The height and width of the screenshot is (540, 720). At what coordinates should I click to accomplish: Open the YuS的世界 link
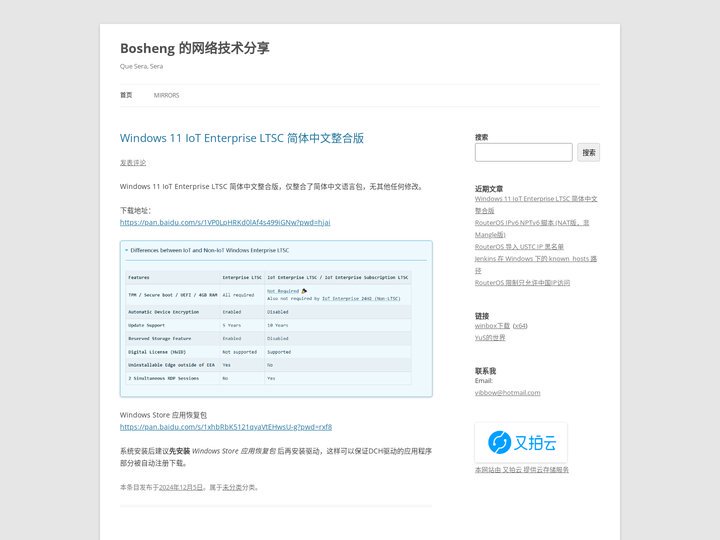click(490, 338)
